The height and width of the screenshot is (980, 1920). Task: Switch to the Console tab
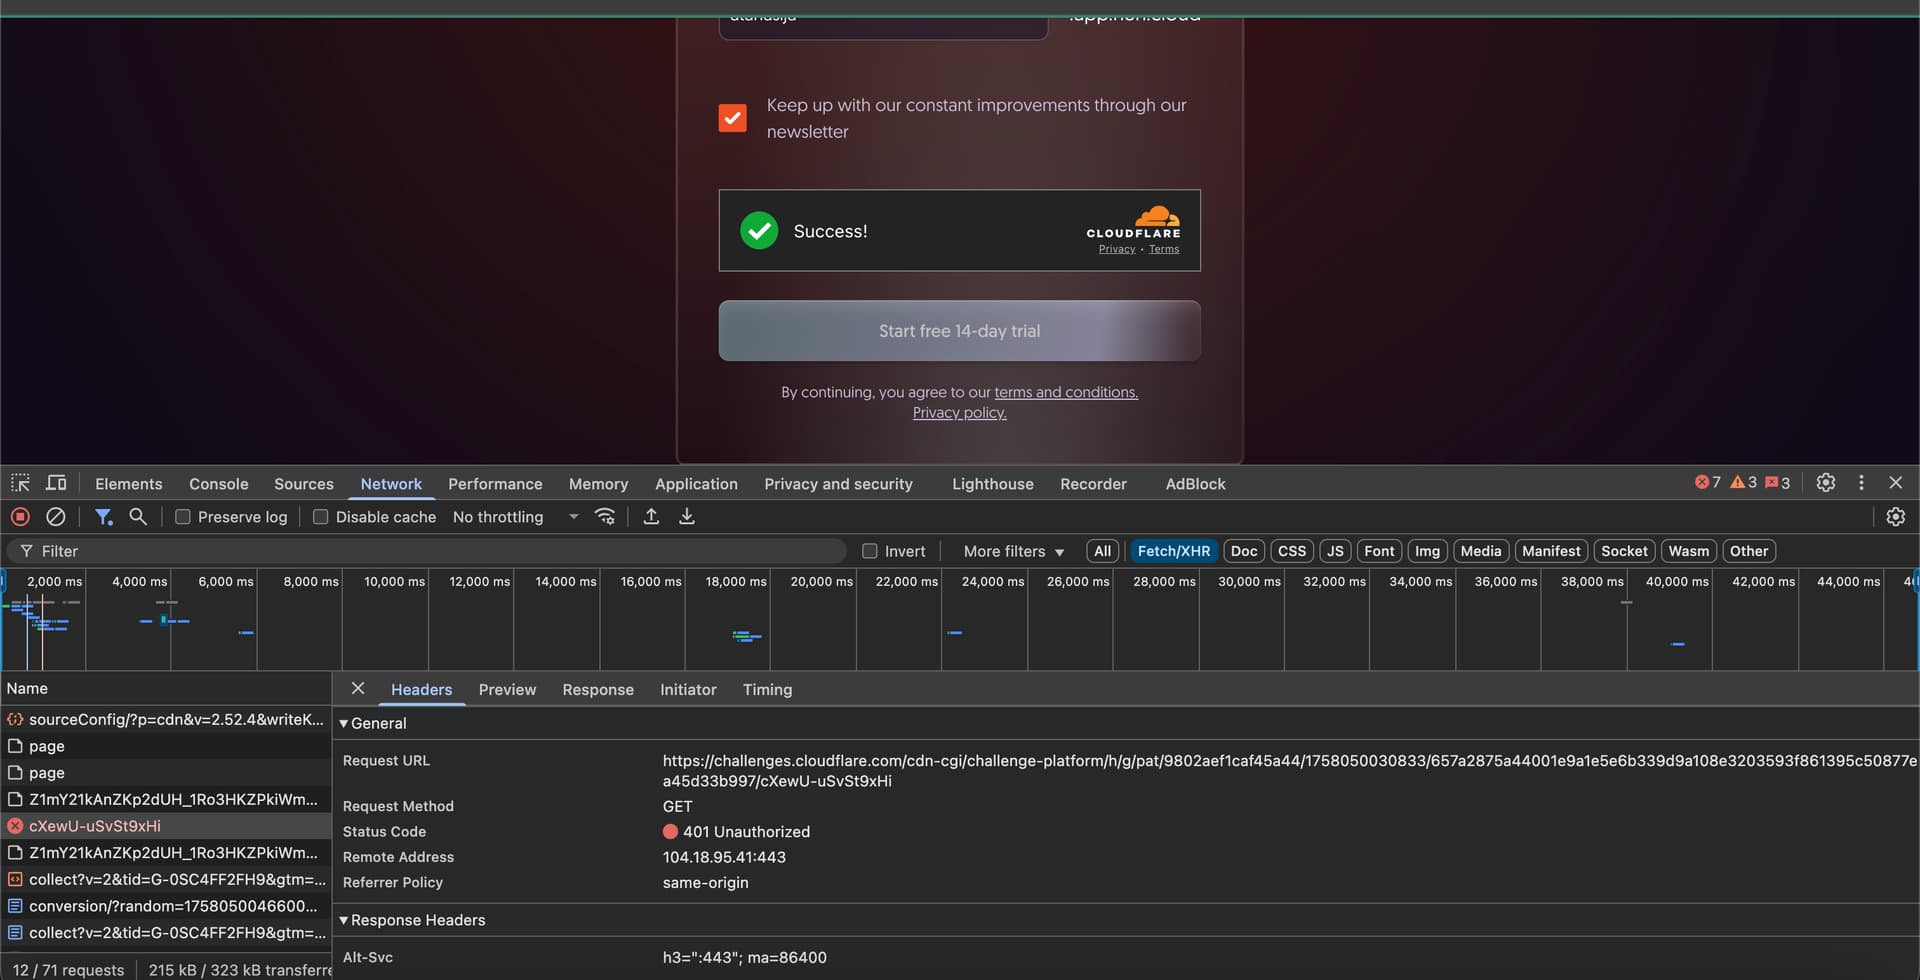[x=218, y=484]
